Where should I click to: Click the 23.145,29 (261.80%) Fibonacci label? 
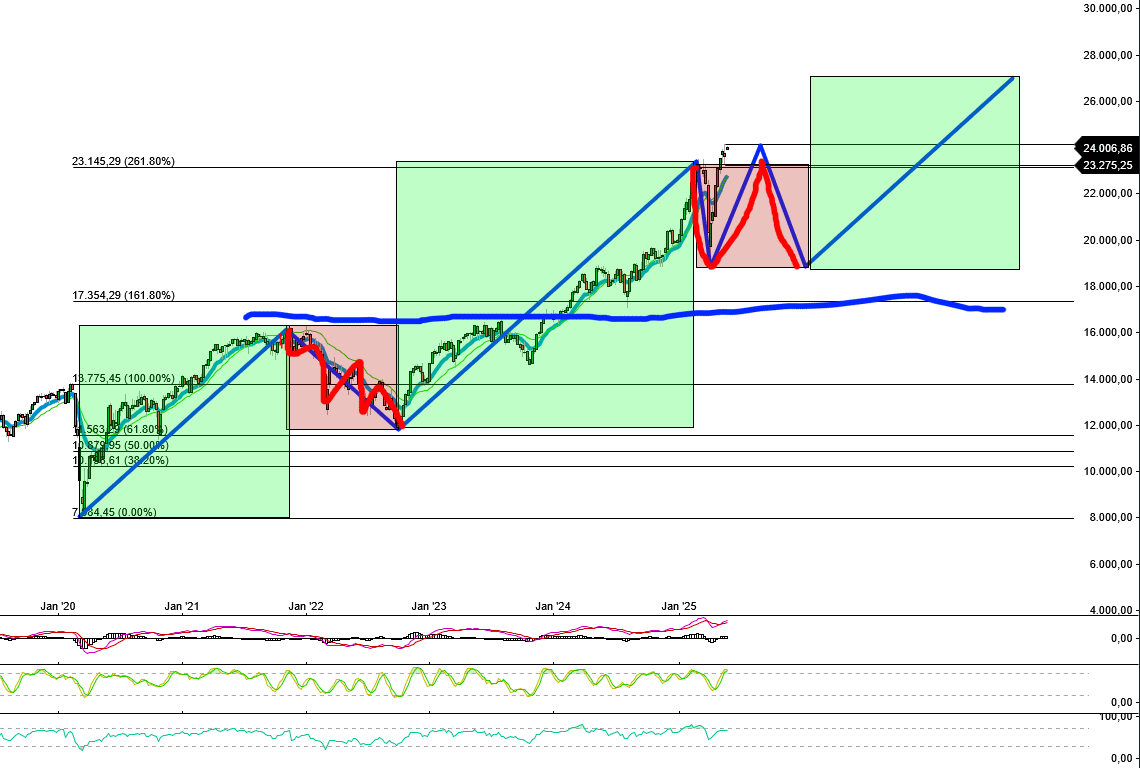(123, 159)
